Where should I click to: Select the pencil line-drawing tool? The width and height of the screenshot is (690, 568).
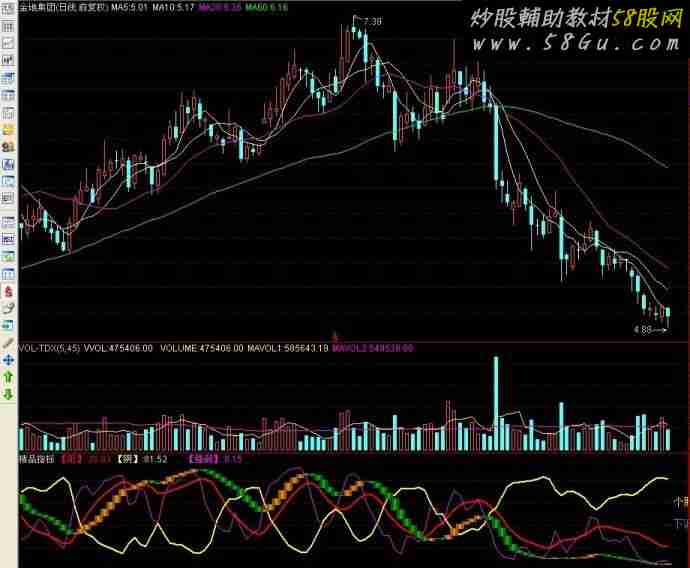tap(8, 343)
